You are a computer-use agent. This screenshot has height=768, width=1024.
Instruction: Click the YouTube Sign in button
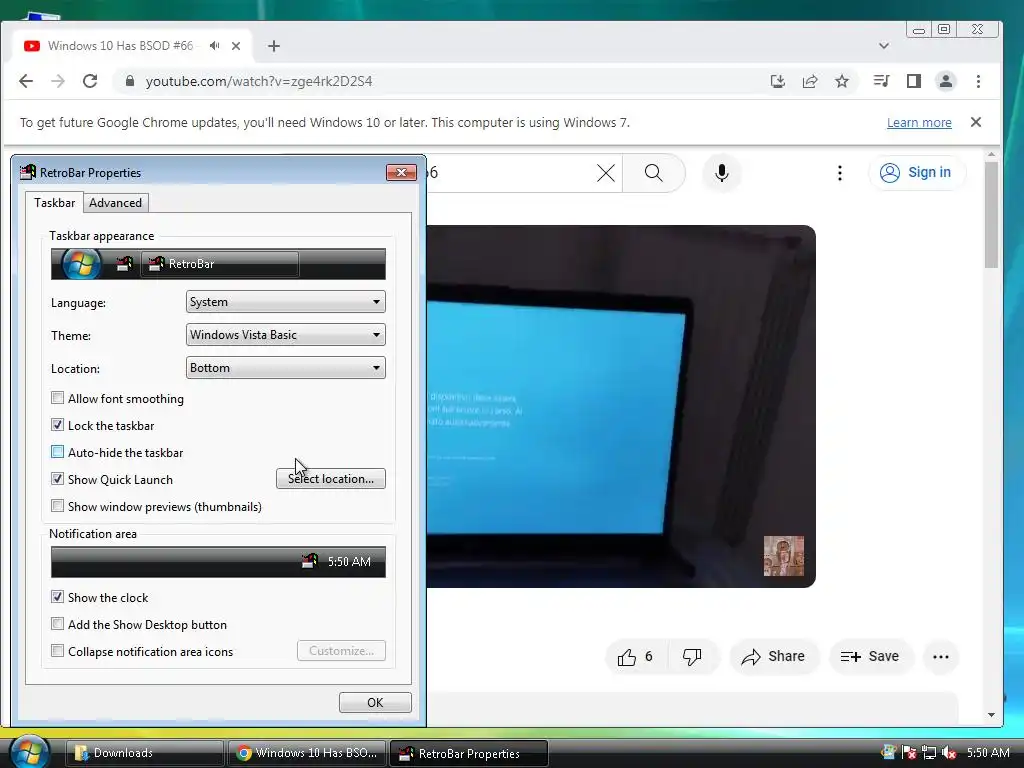coord(916,172)
